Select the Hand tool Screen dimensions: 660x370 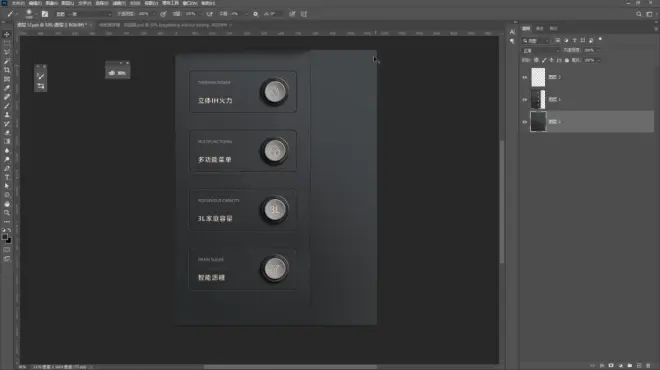click(7, 204)
